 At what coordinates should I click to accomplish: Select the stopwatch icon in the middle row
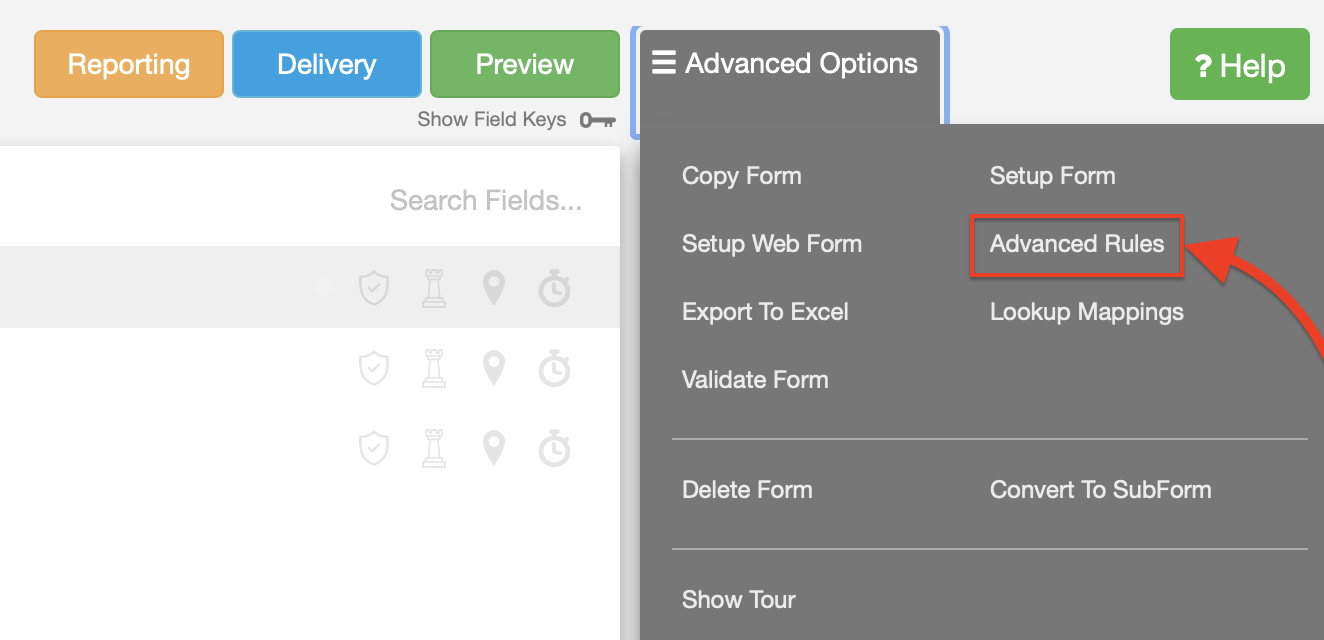tap(554, 369)
